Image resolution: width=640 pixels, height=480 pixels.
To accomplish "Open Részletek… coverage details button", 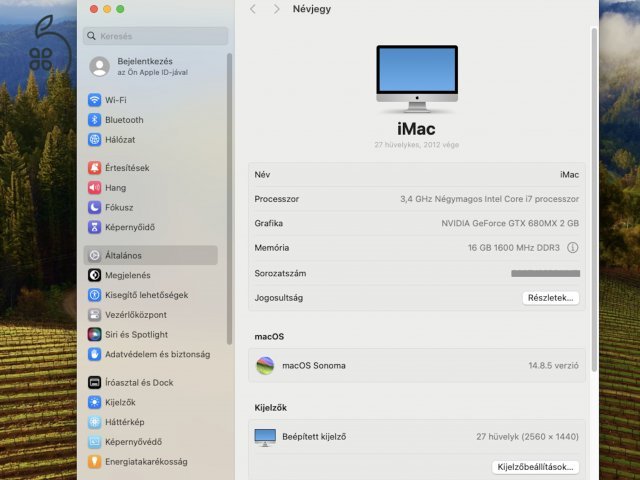I will click(x=550, y=298).
